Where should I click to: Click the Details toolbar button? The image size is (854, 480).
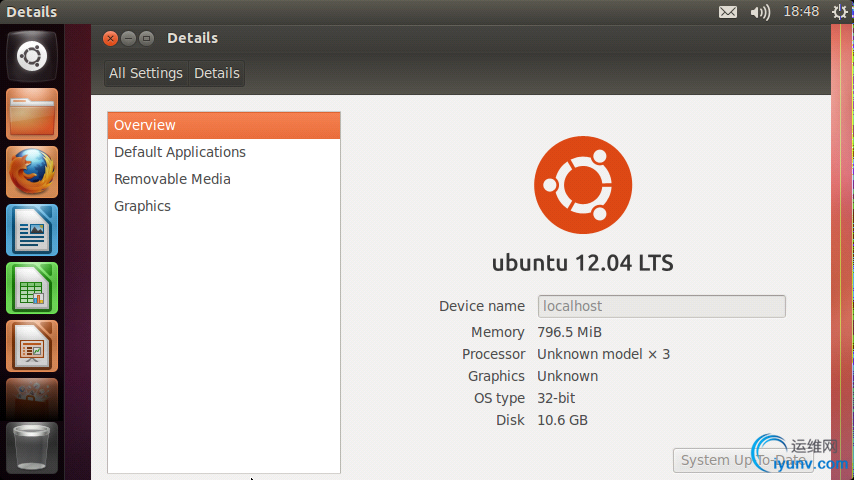tap(217, 73)
